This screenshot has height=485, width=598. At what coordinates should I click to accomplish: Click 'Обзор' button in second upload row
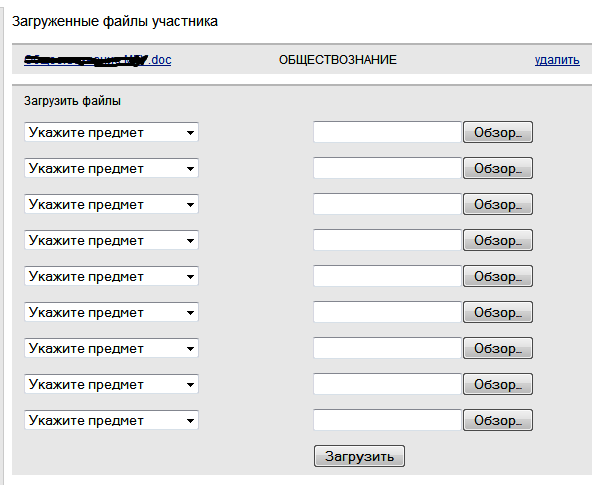tap(498, 168)
